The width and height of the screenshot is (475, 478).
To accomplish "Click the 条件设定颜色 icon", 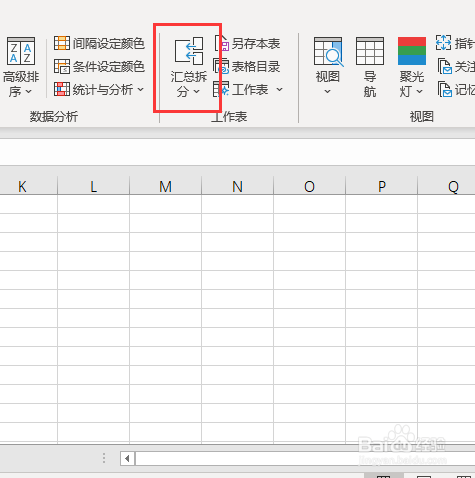I will [x=62, y=66].
